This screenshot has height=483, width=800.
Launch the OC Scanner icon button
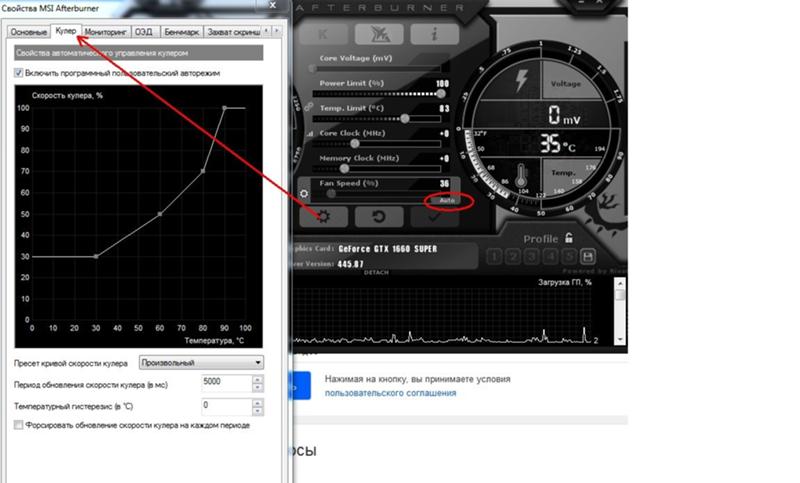coord(379,34)
